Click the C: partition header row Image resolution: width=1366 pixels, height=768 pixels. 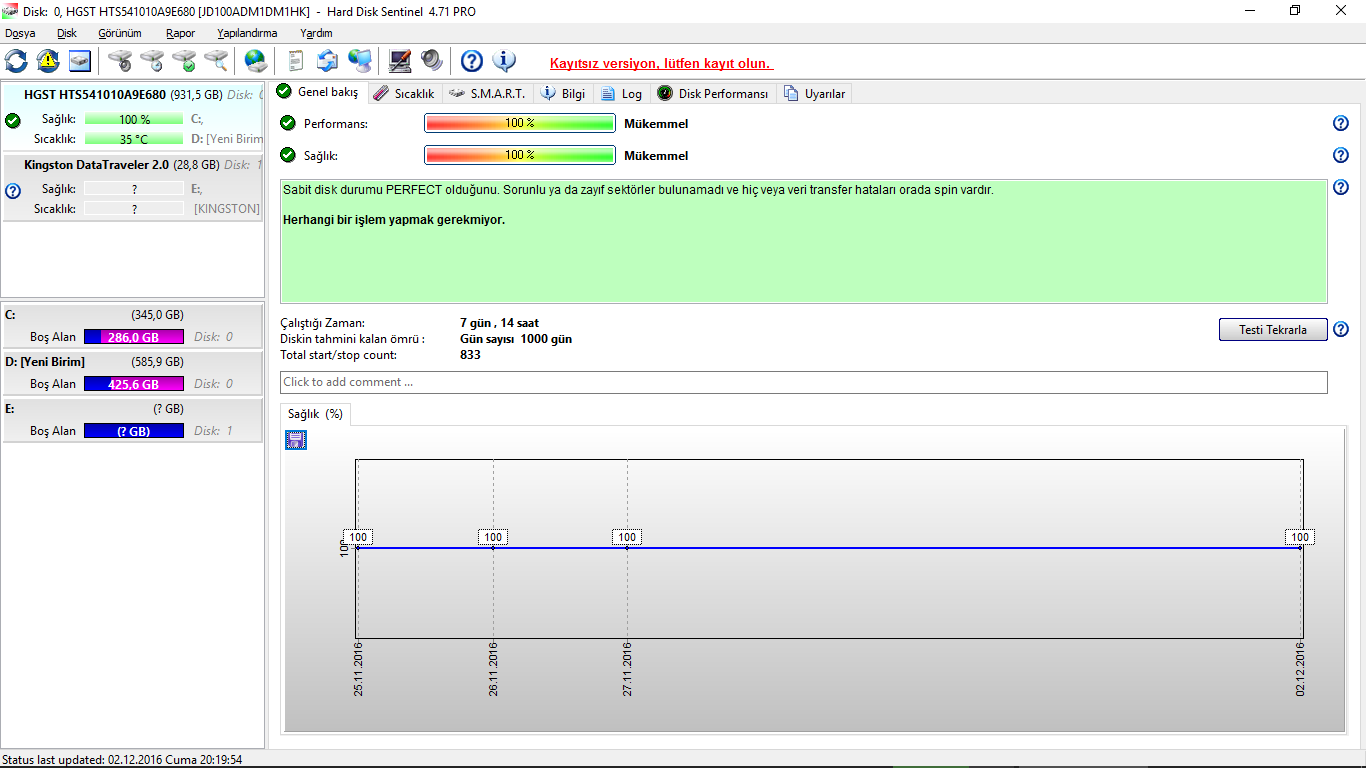[x=133, y=314]
